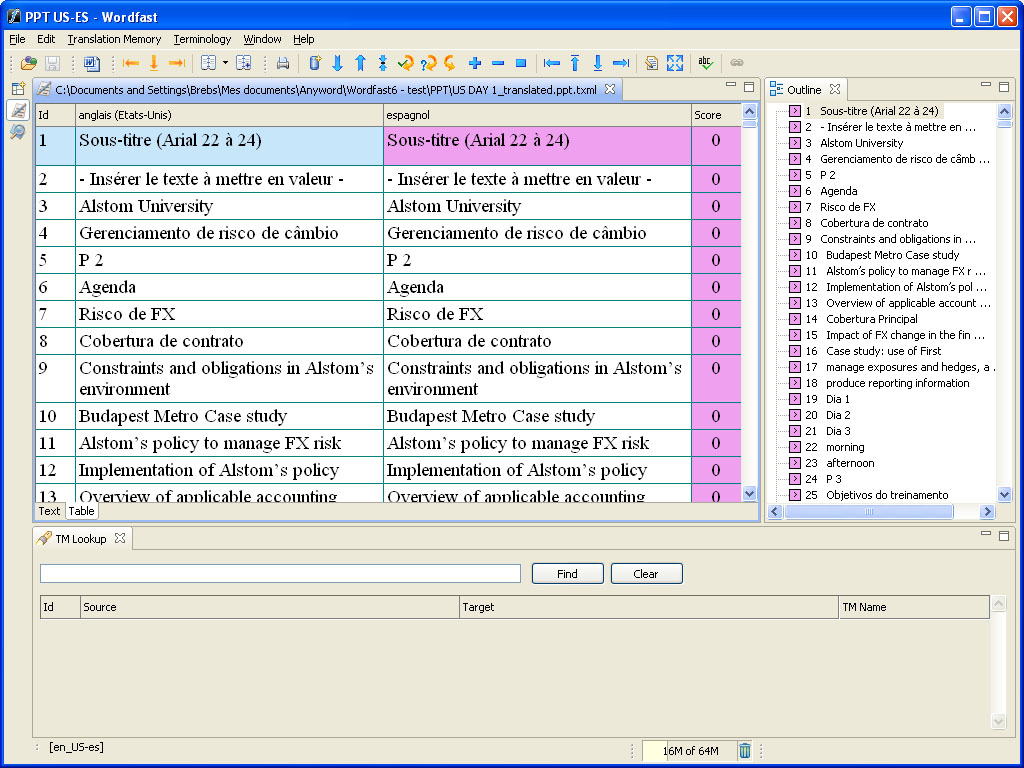Open the Terminology menu
This screenshot has width=1024, height=768.
coord(202,39)
